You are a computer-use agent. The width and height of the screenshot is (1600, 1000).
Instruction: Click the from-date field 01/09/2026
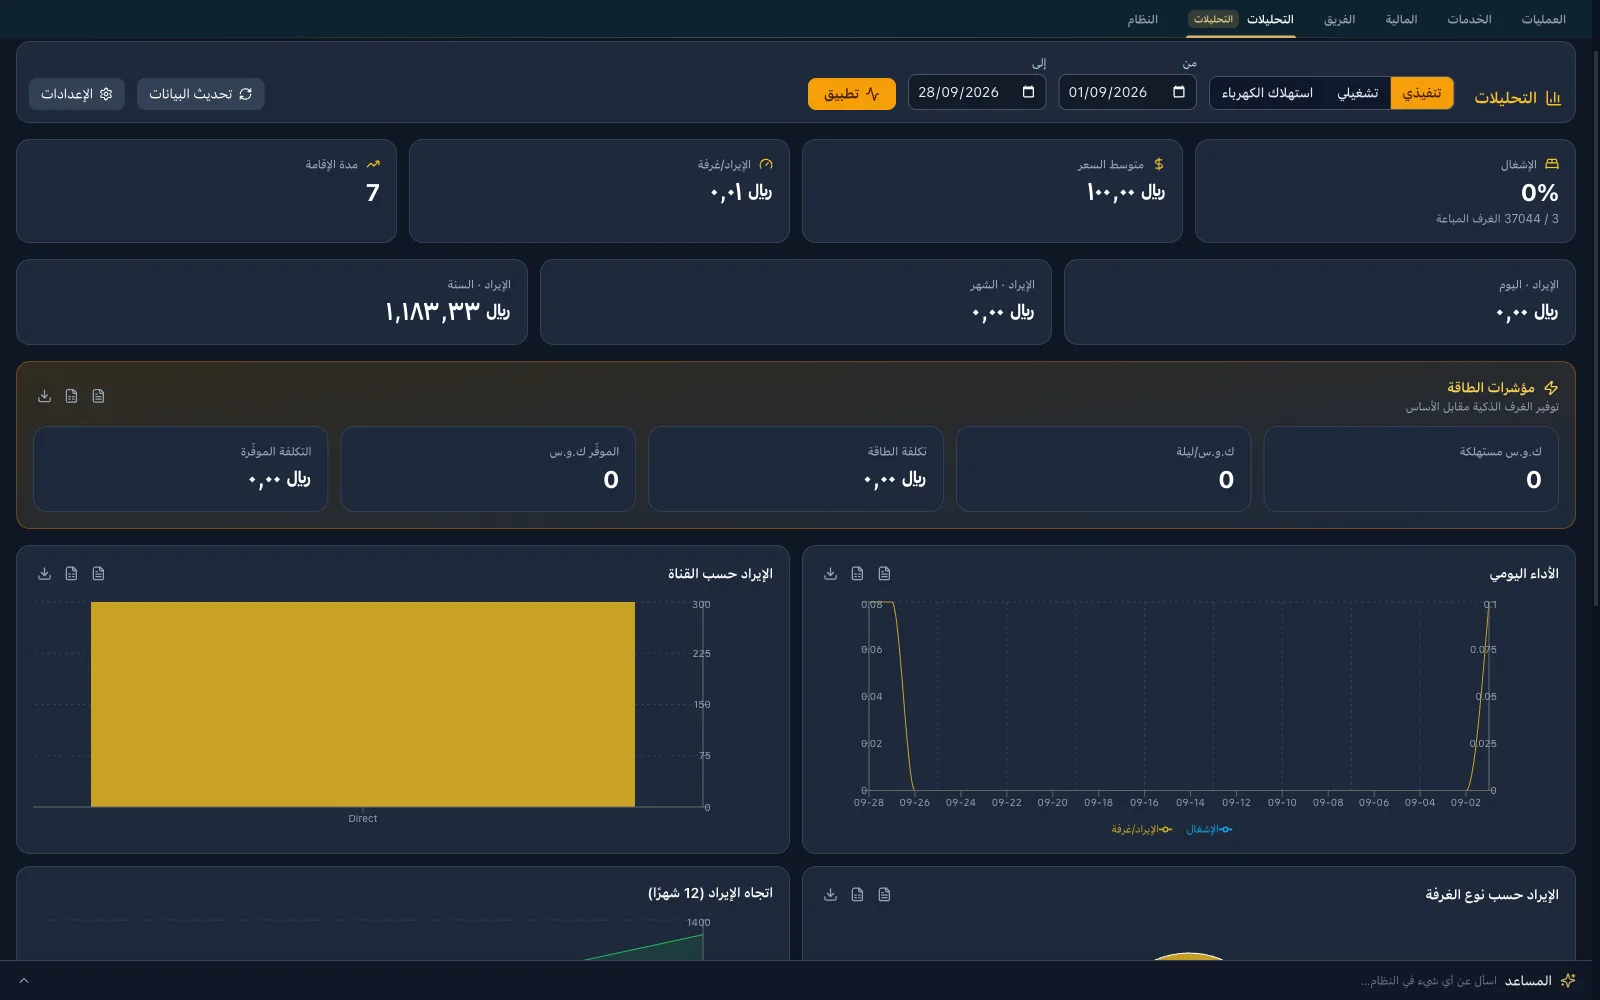pos(1127,92)
